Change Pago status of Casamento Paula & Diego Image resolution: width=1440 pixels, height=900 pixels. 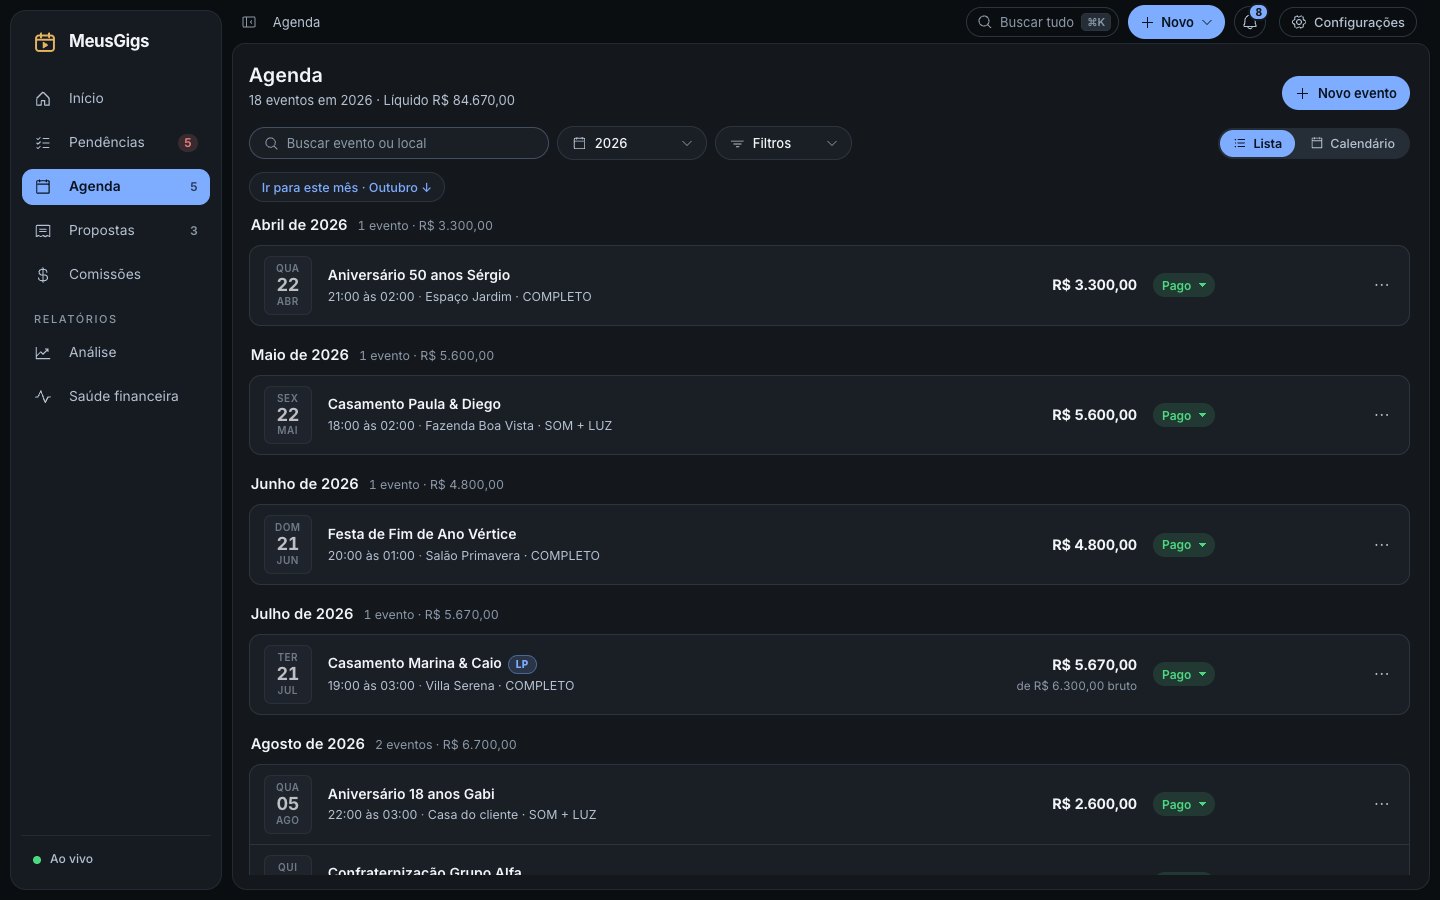1184,415
